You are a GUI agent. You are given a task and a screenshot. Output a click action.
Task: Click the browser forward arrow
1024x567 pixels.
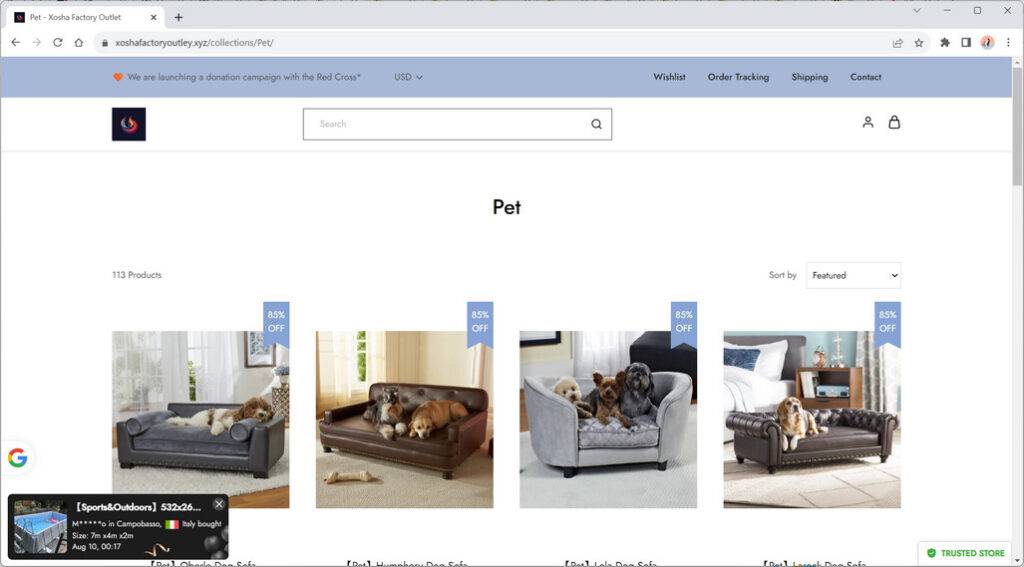click(x=37, y=42)
